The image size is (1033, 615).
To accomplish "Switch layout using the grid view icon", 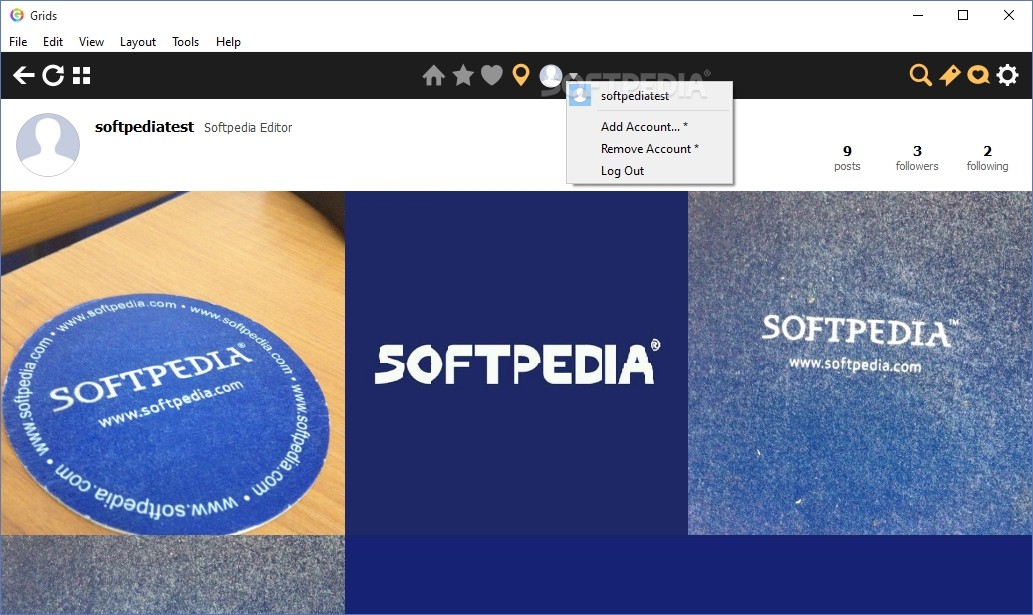I will [82, 76].
